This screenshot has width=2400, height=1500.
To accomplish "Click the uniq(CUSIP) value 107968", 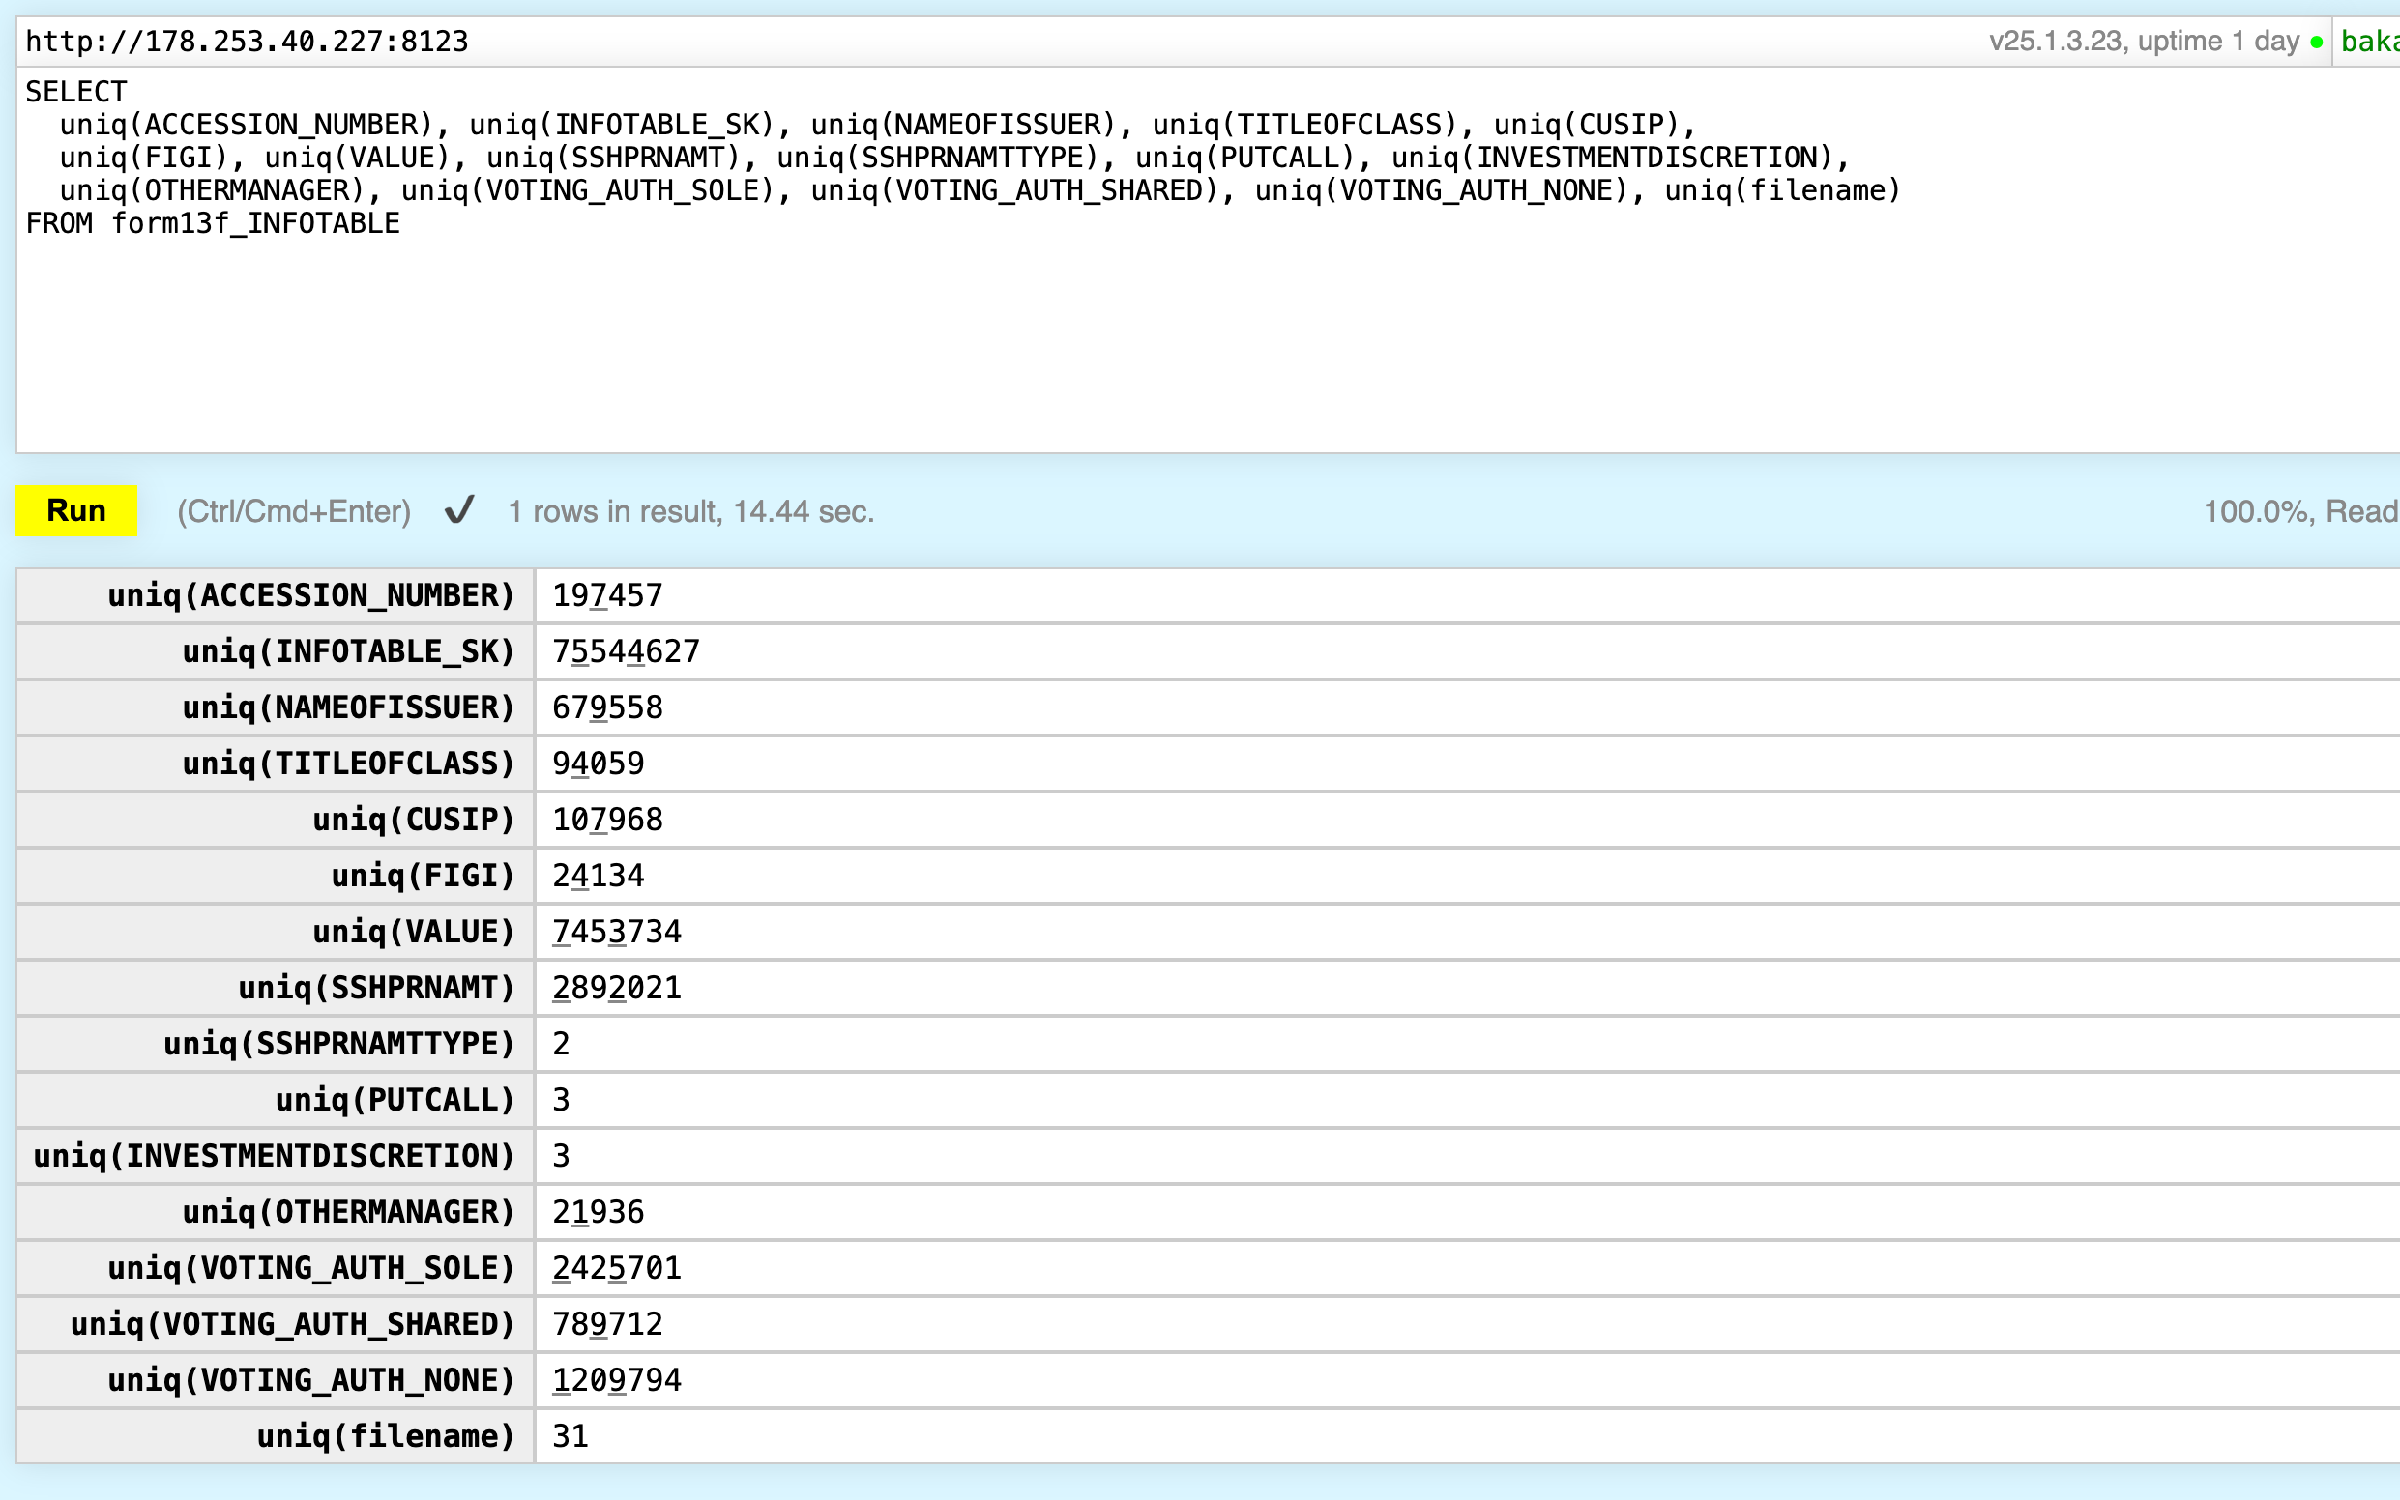I will click(x=607, y=820).
